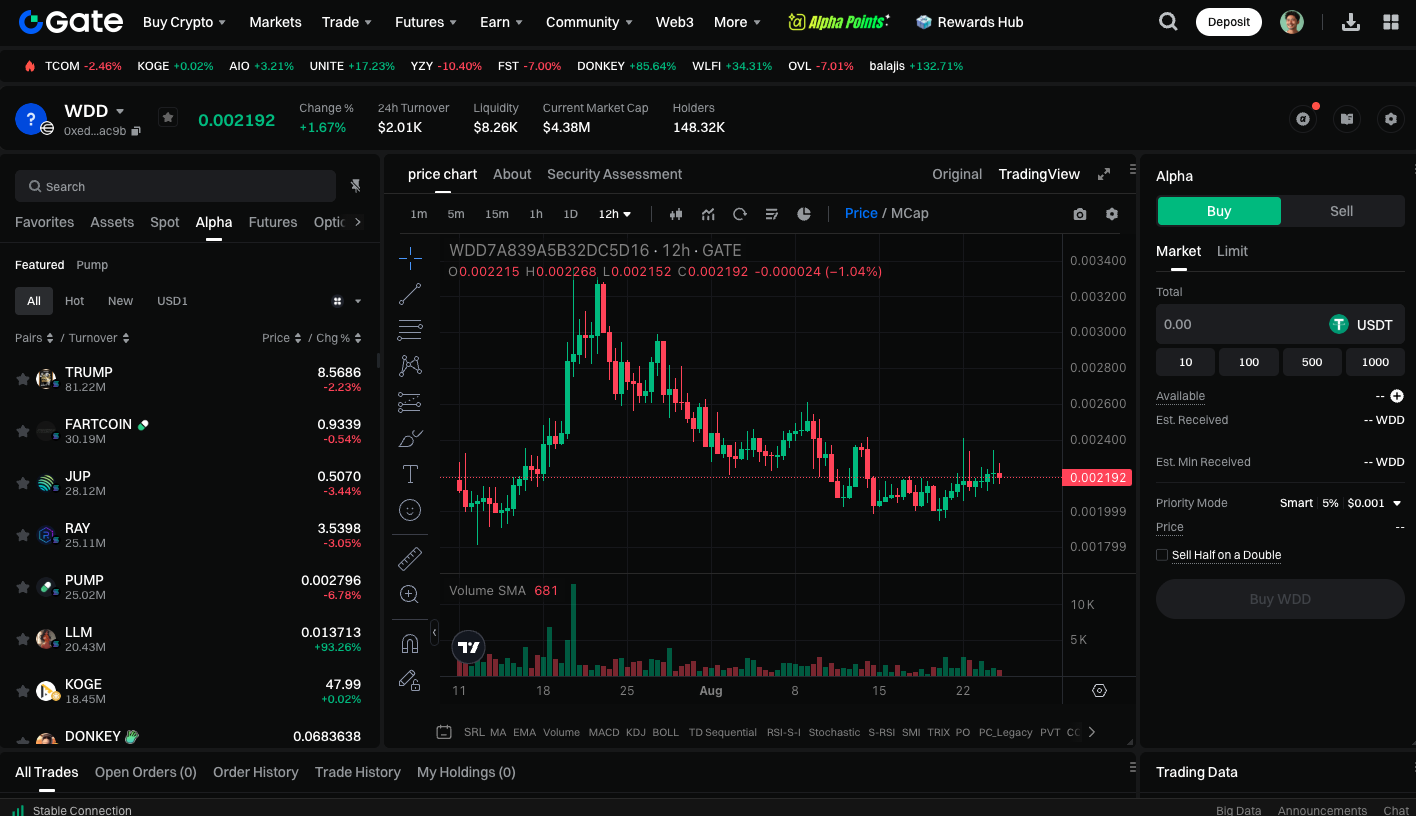
Task: Select the crosshair cursor tool
Action: [410, 258]
